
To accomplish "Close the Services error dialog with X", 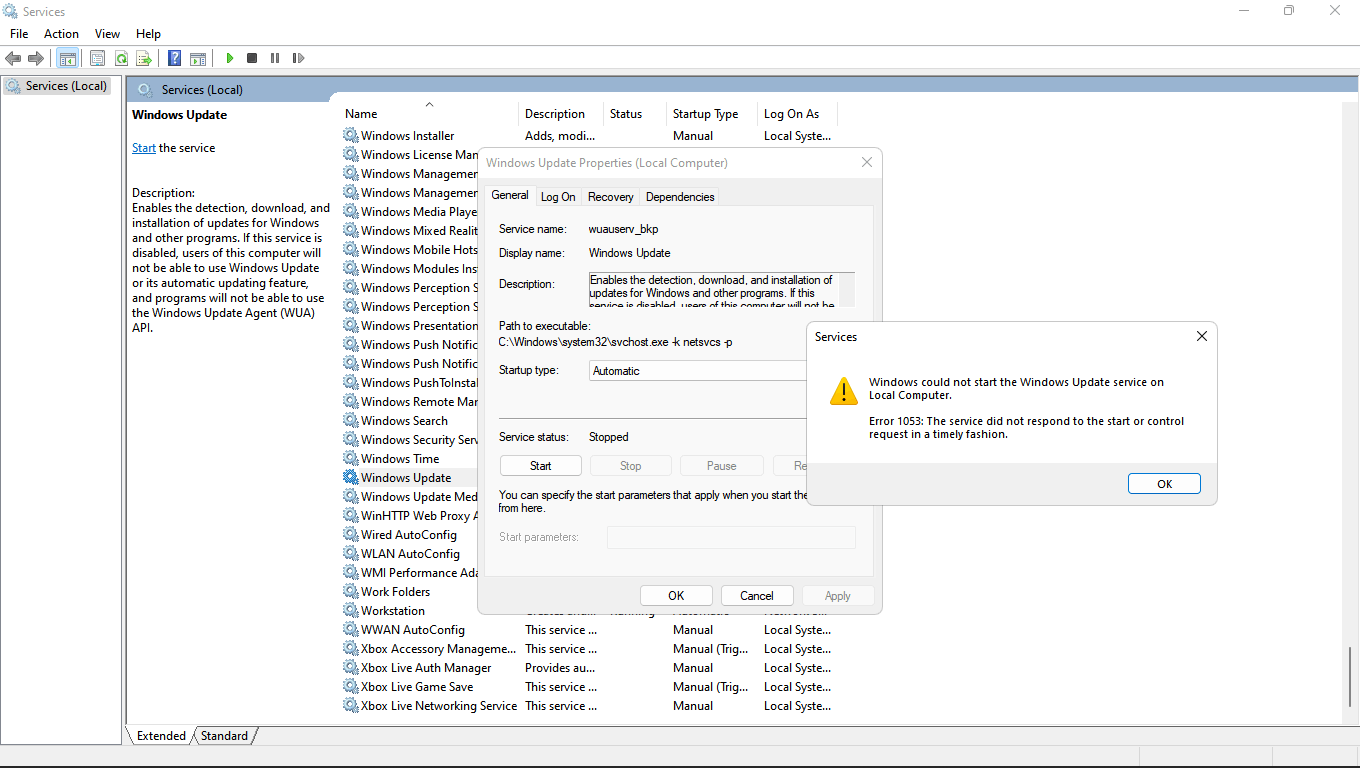I will (1201, 337).
